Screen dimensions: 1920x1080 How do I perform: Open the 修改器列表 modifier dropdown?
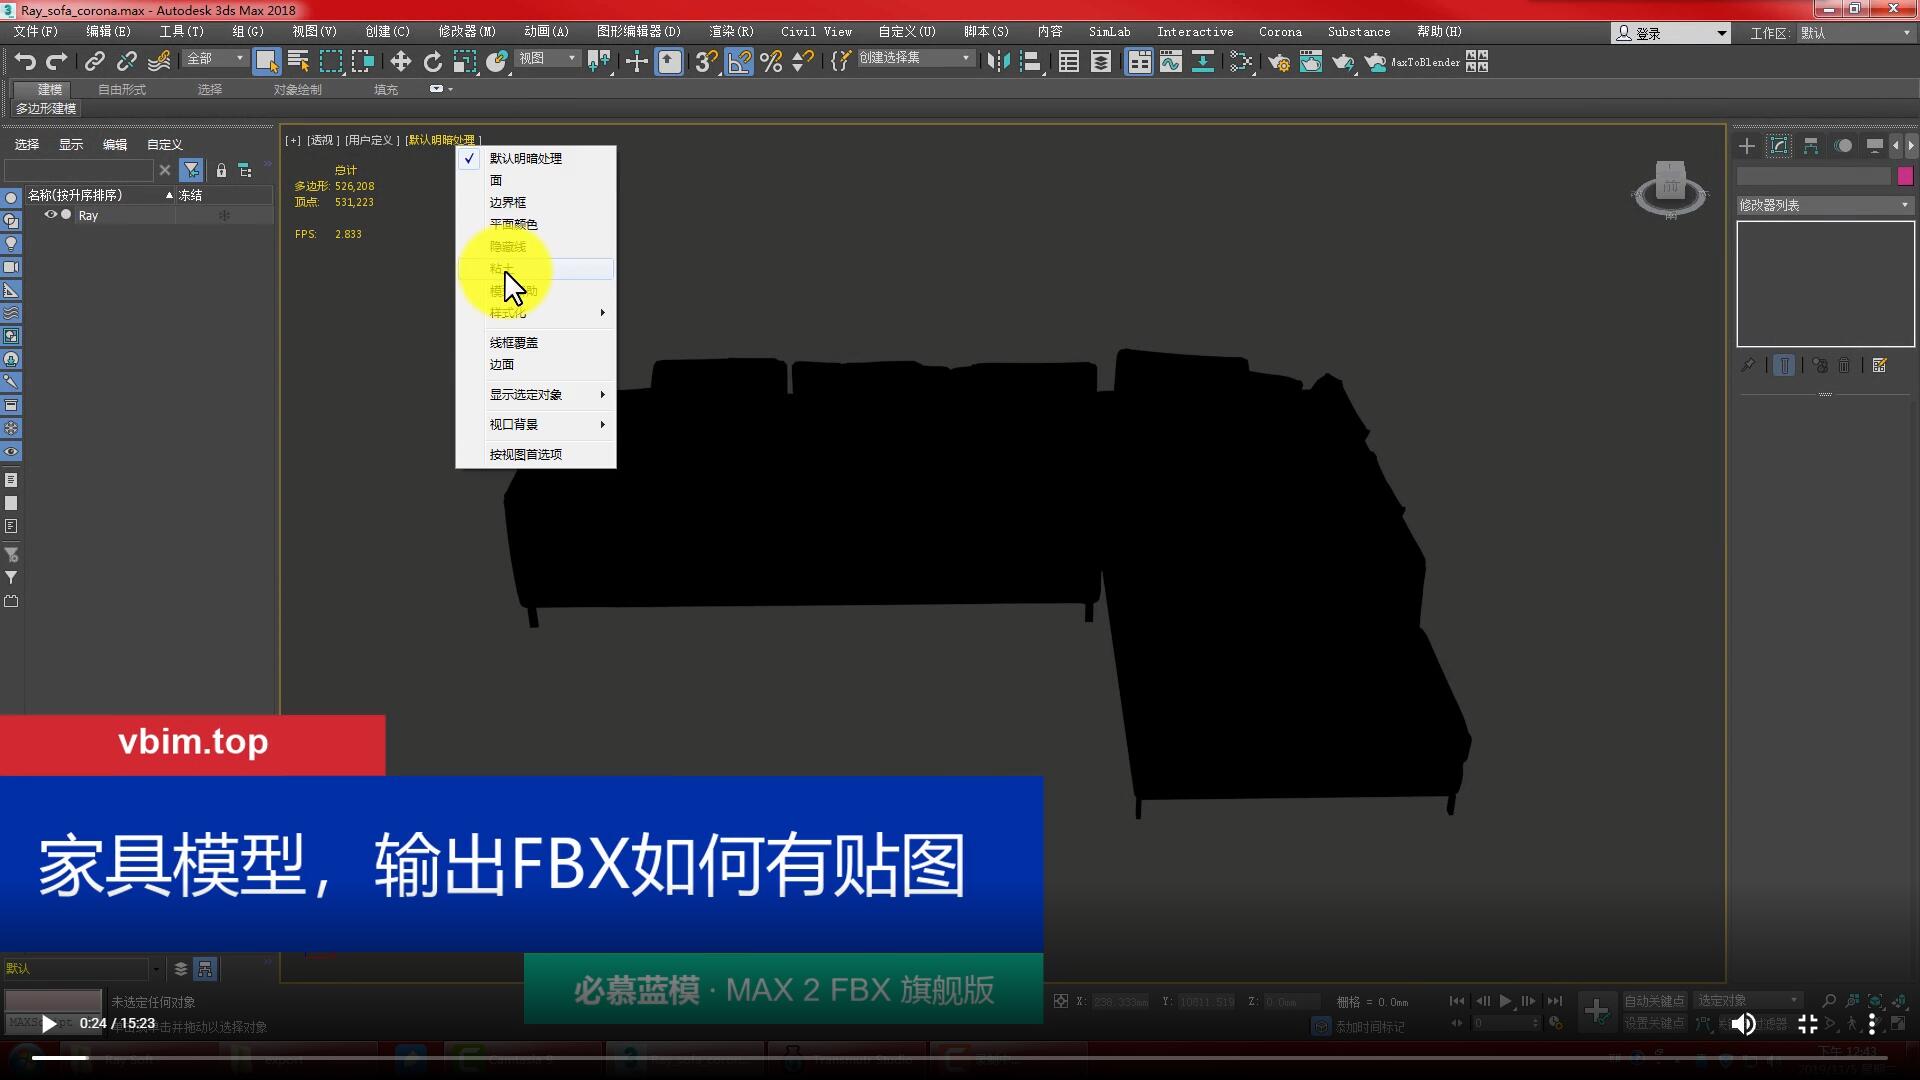[1824, 205]
